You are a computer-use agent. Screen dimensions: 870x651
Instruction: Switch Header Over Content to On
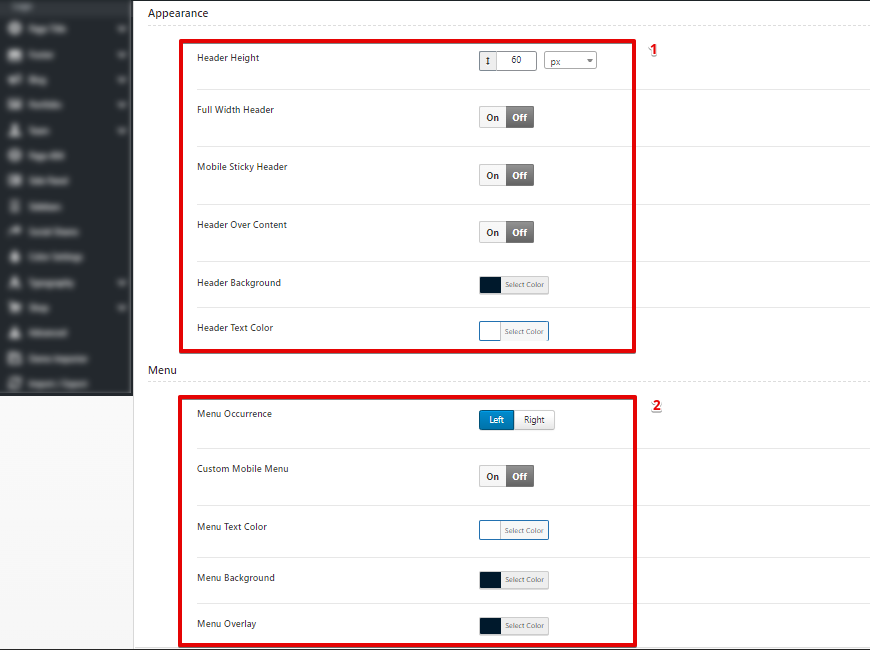[493, 233]
